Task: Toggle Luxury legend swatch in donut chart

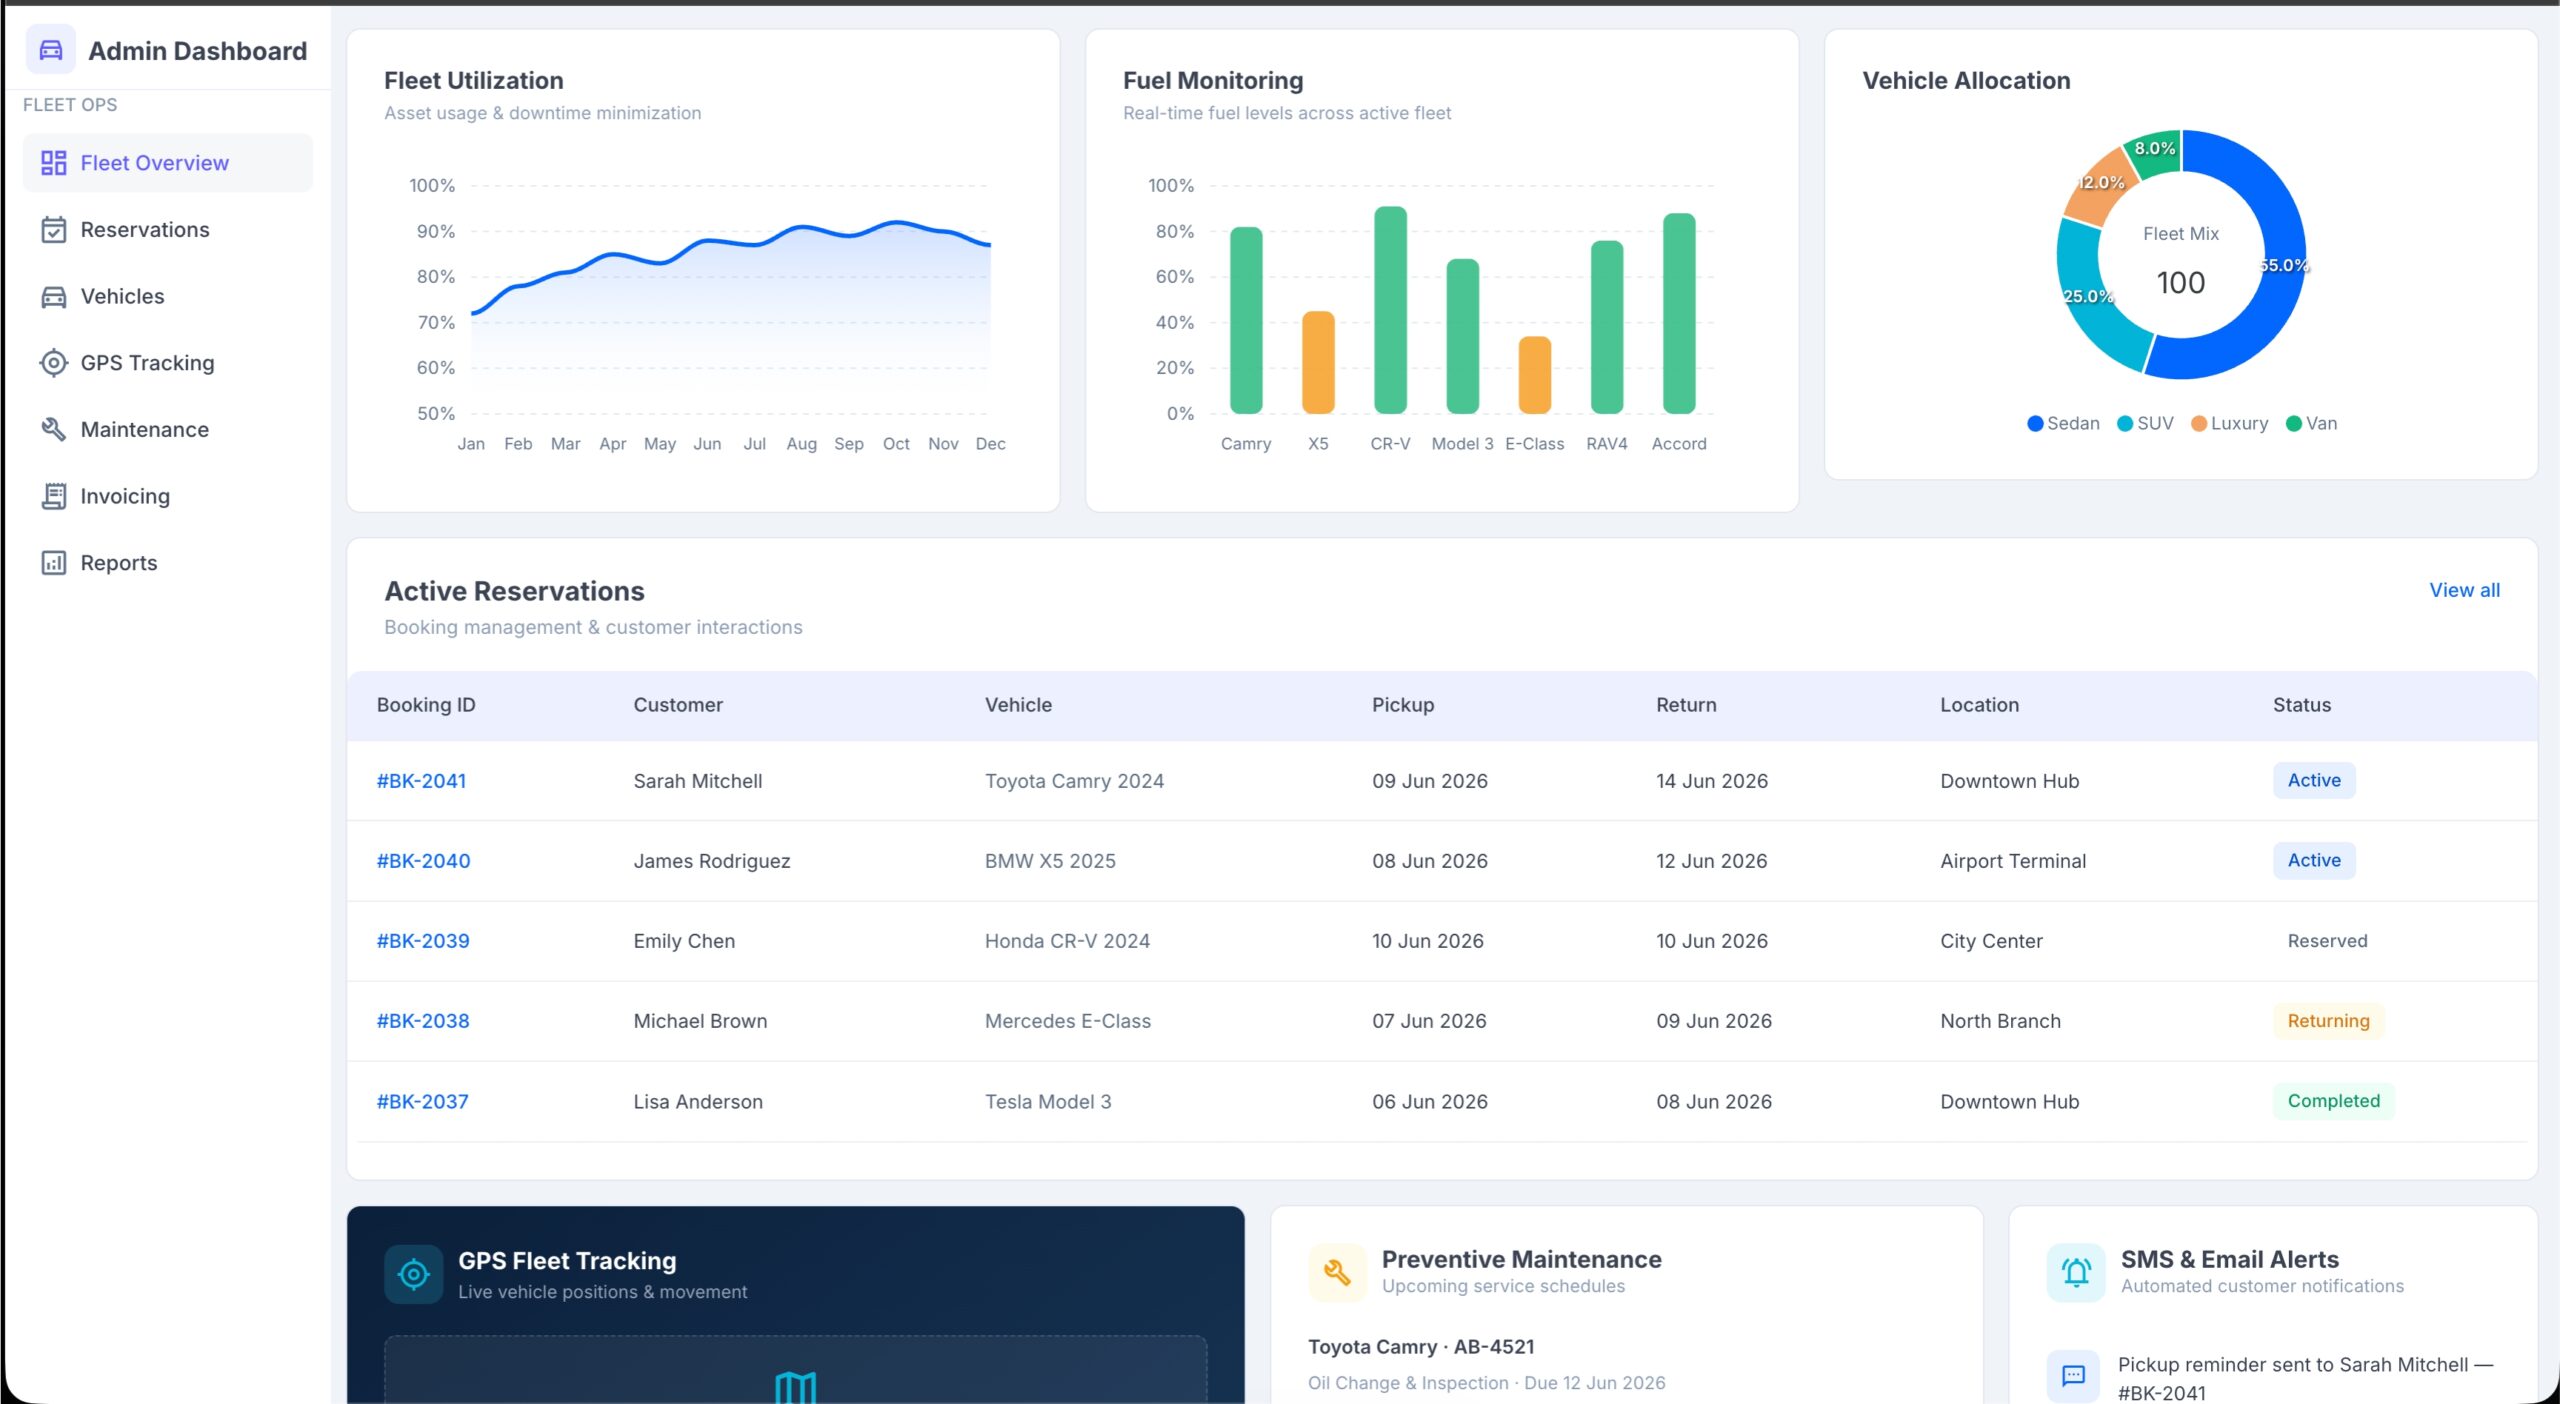Action: (2199, 424)
